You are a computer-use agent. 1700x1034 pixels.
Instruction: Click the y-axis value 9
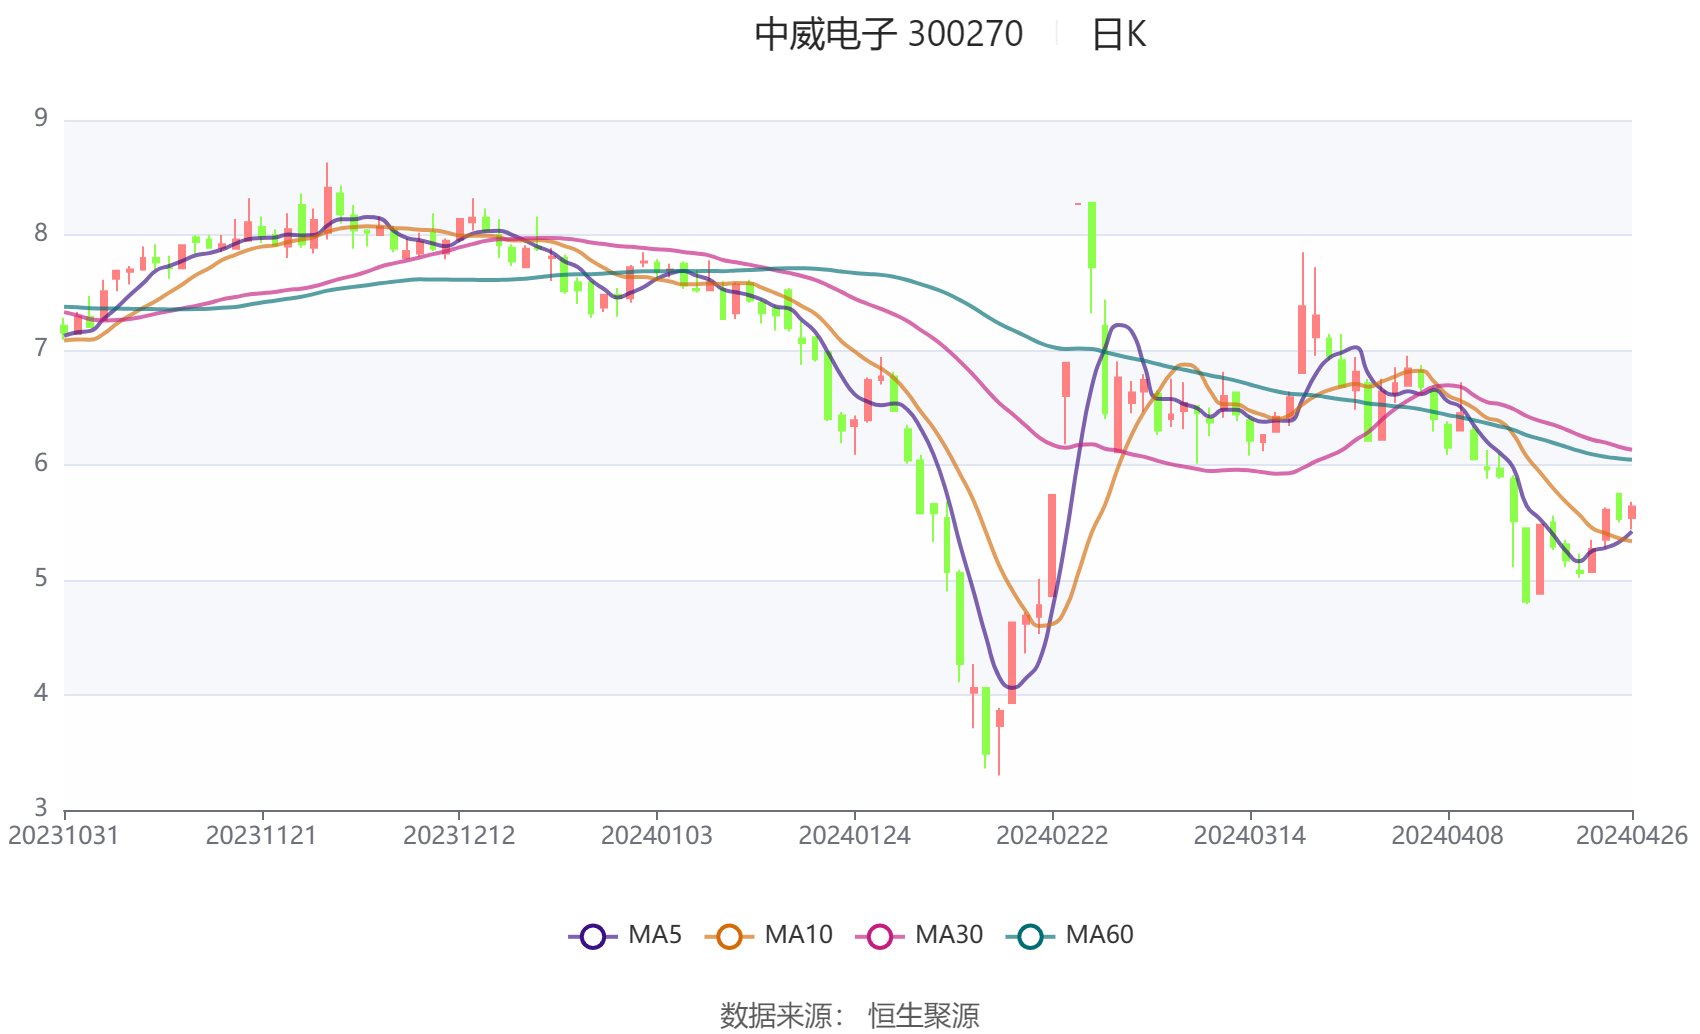click(x=41, y=118)
